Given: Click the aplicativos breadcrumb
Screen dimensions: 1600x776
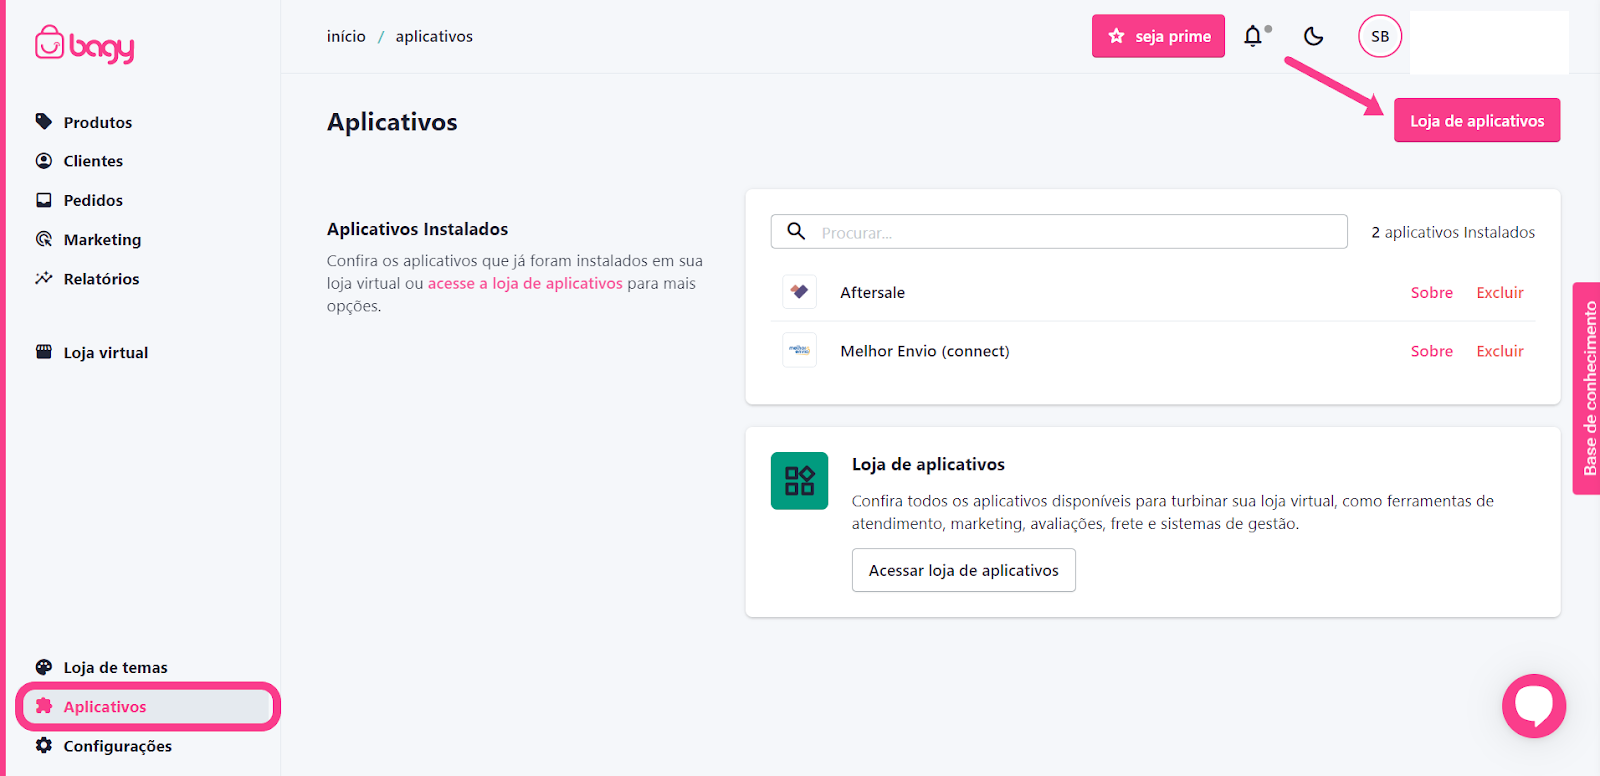Looking at the screenshot, I should (x=434, y=36).
